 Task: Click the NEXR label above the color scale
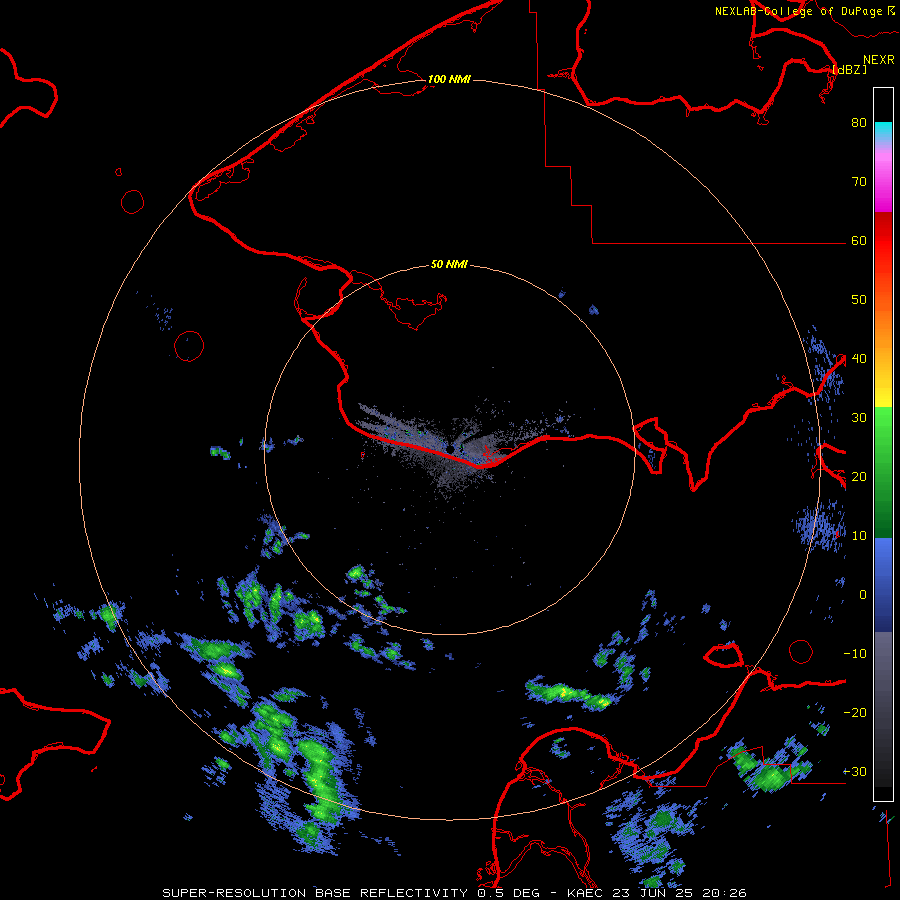click(x=879, y=60)
